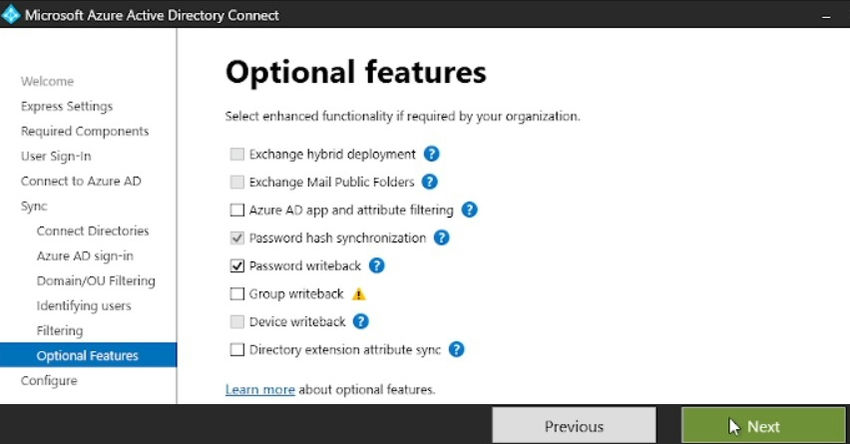
Task: Go to Azure AD sign-in step
Action: click(x=85, y=256)
